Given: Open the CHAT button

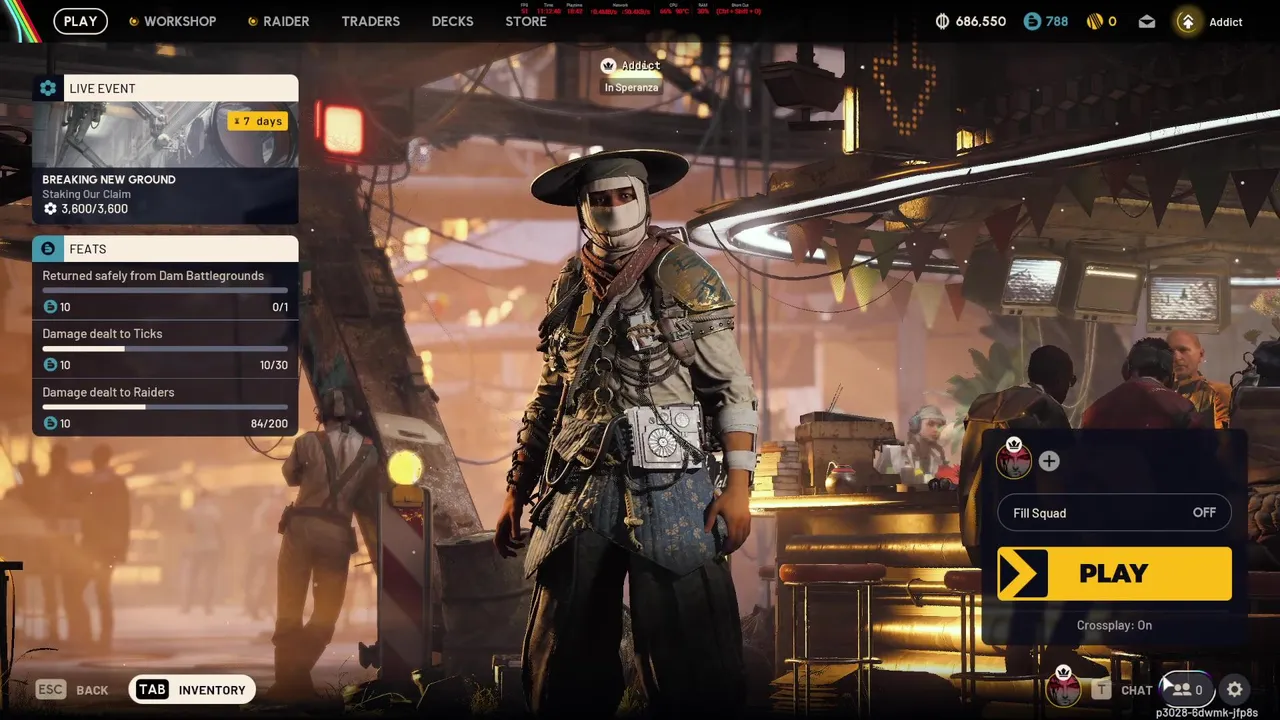Looking at the screenshot, I should coord(1122,690).
